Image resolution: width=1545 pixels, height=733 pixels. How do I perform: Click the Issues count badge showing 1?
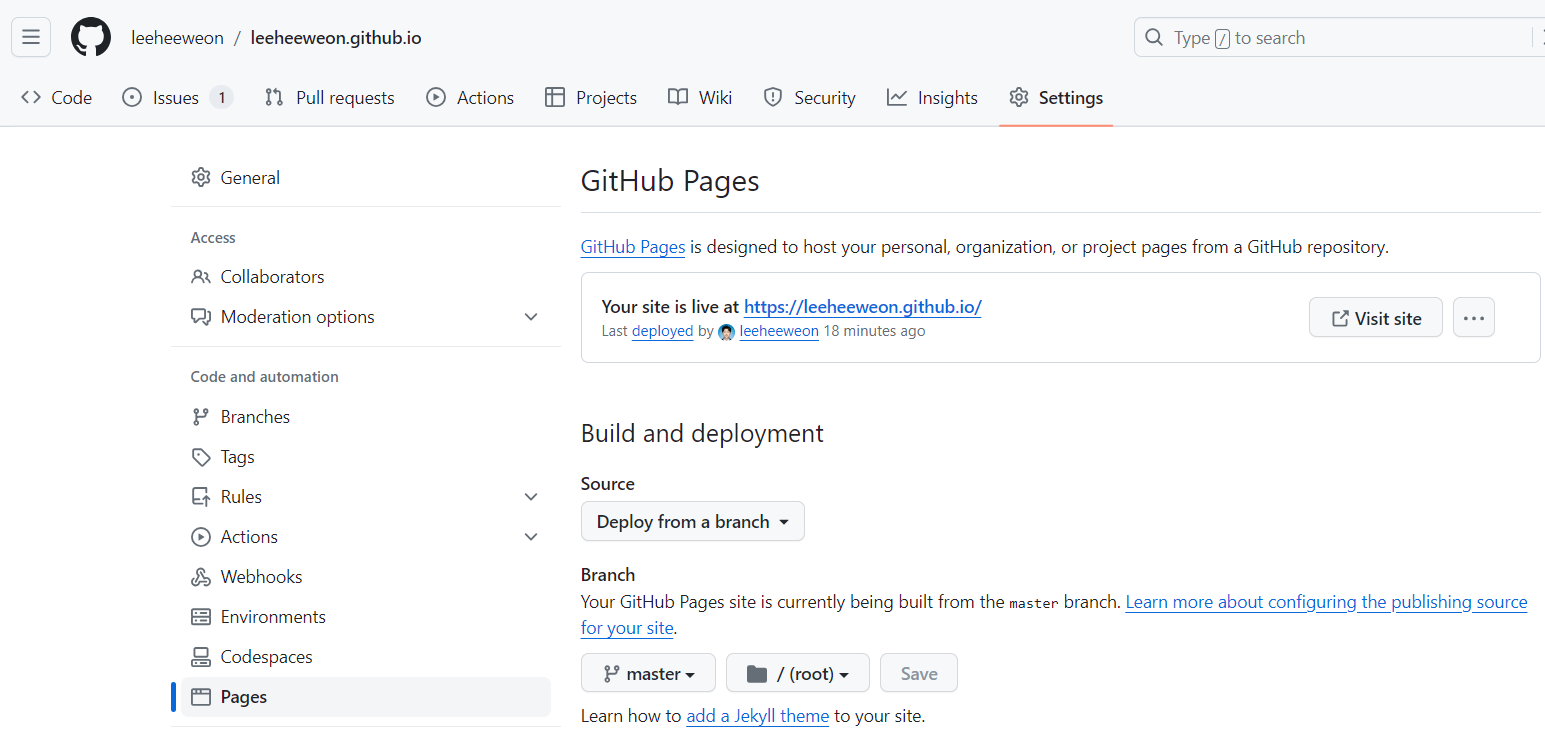pos(221,98)
